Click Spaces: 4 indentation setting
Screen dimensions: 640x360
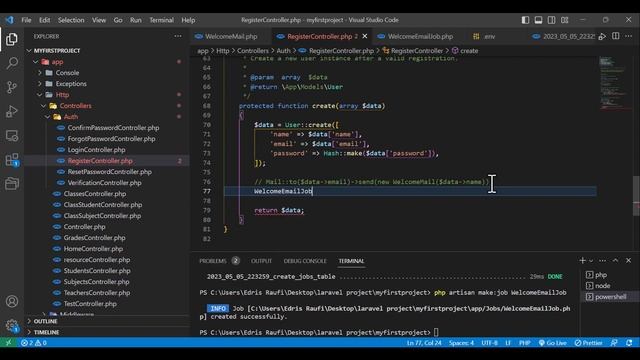click(461, 342)
